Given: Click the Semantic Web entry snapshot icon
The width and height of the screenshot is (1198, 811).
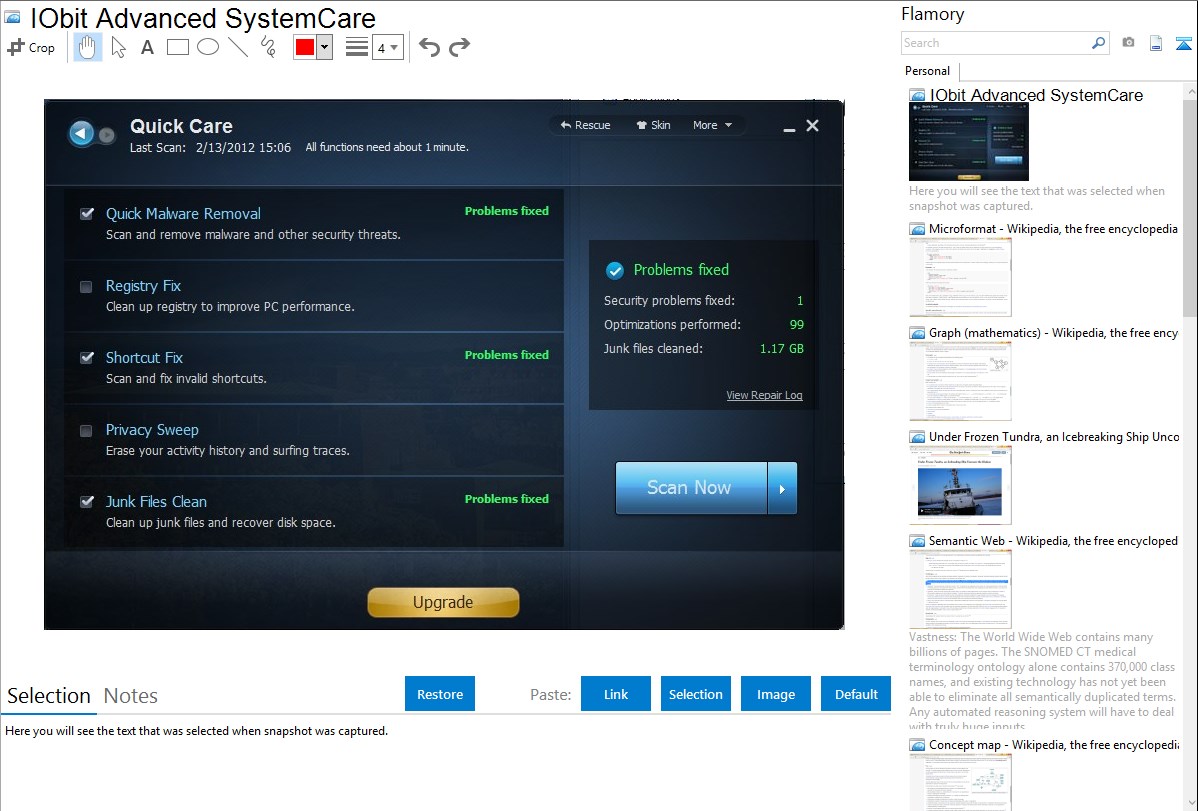Looking at the screenshot, I should coord(917,541).
